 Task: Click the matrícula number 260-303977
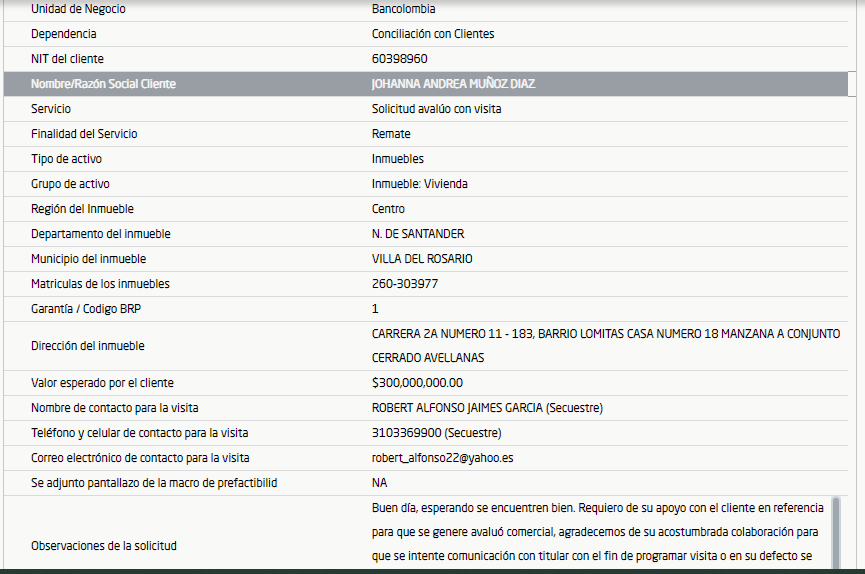click(405, 284)
